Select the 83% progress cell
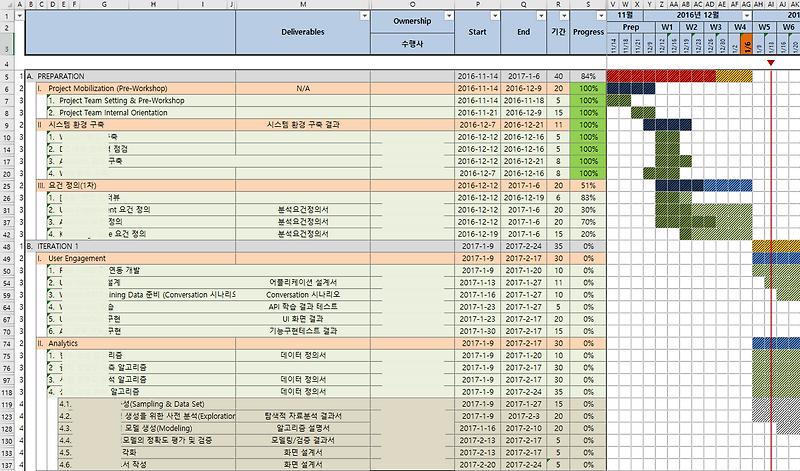 tap(588, 197)
